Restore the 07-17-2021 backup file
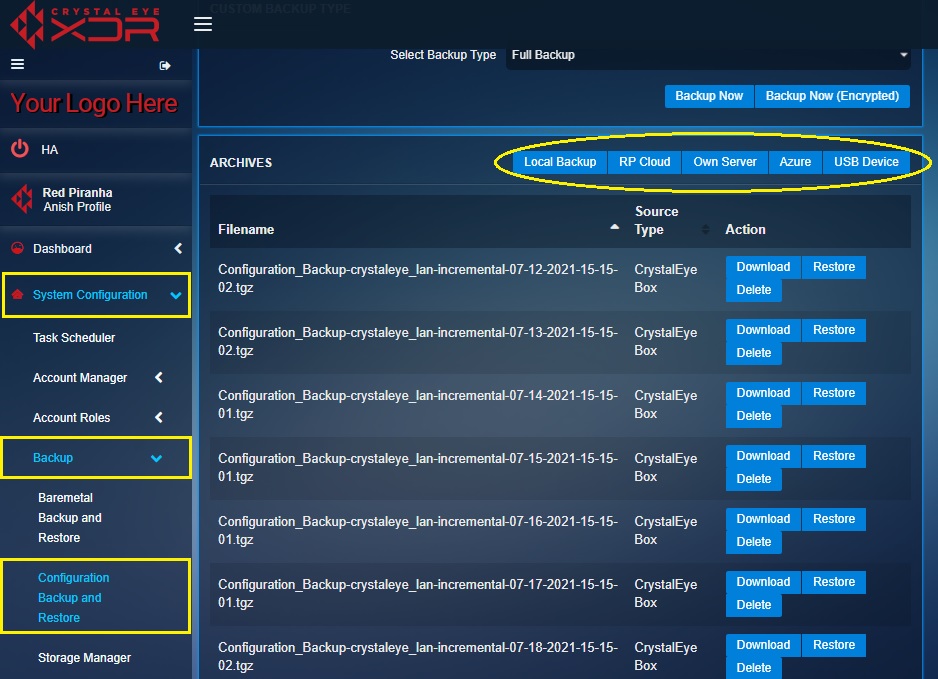This screenshot has width=938, height=679. [x=834, y=582]
